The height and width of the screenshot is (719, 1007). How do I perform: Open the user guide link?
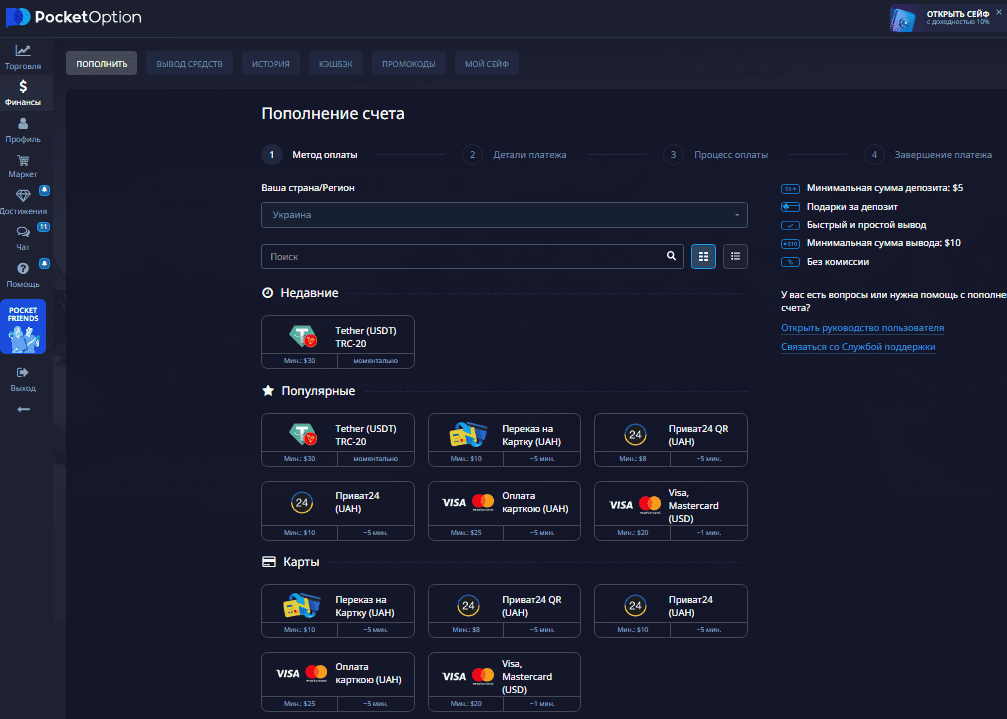pos(863,328)
